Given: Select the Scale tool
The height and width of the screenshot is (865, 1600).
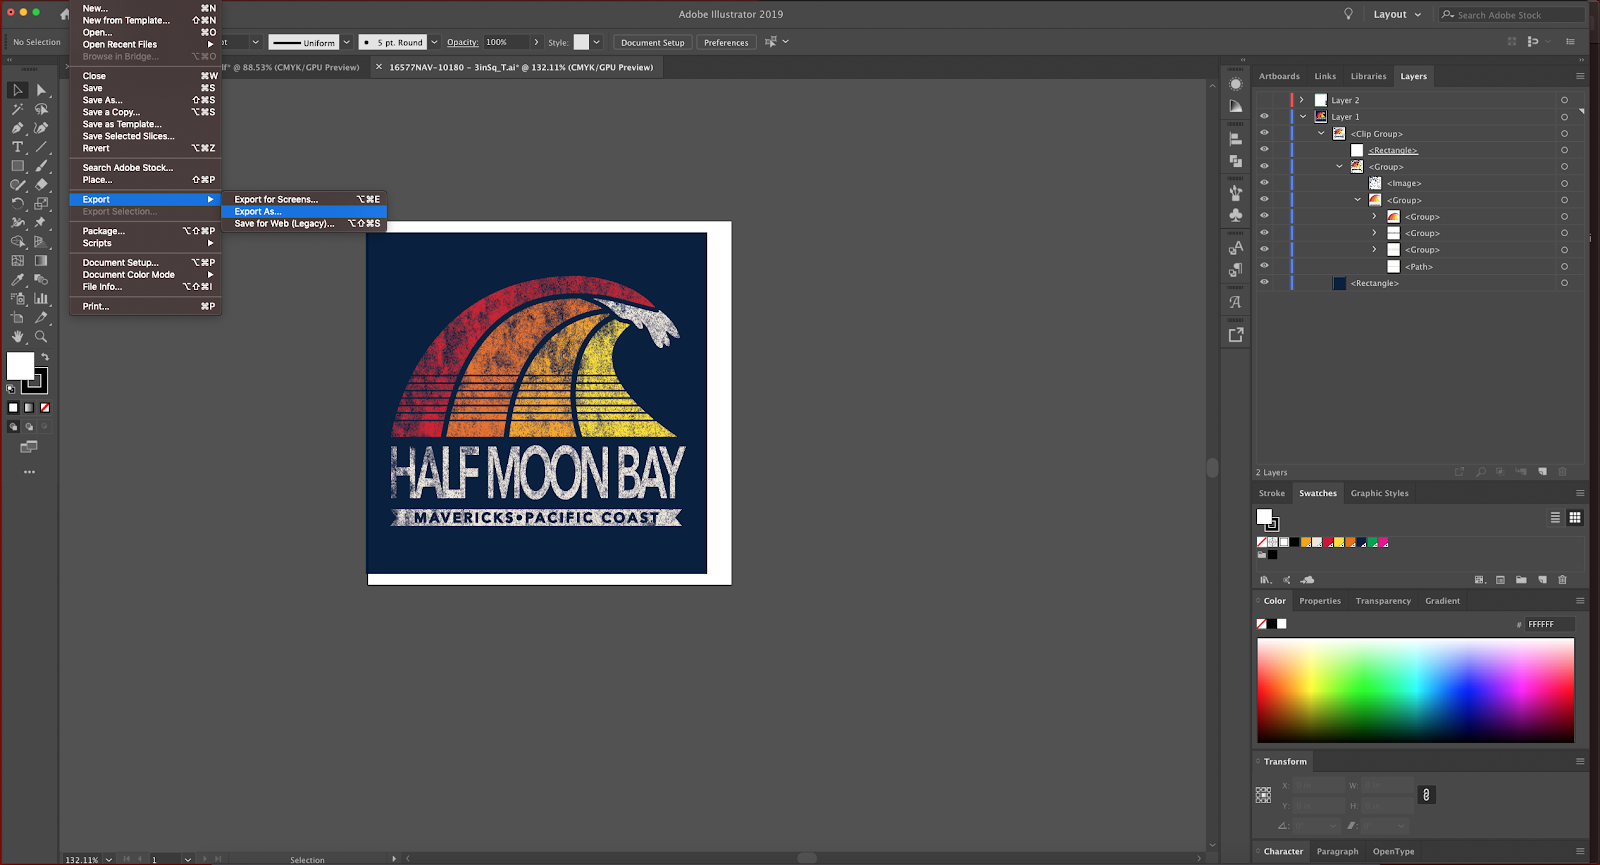Looking at the screenshot, I should (x=41, y=204).
